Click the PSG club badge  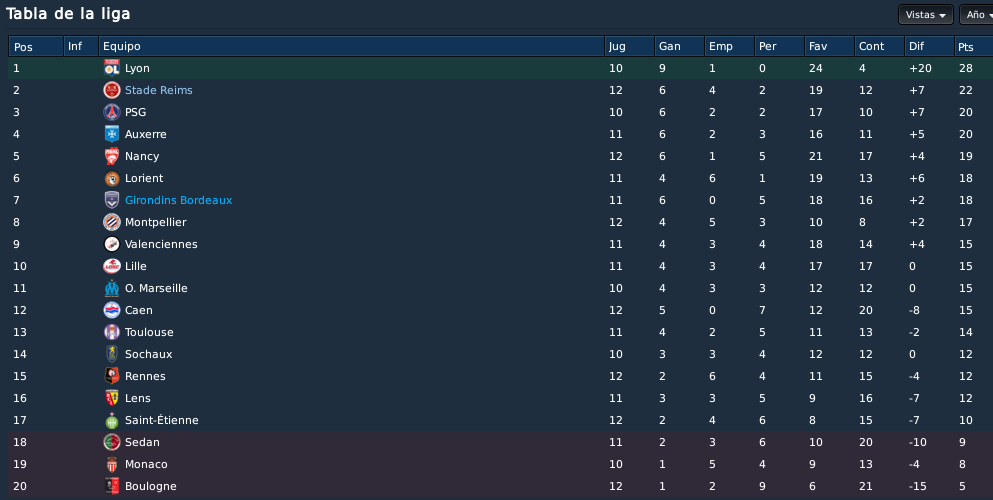[x=111, y=112]
